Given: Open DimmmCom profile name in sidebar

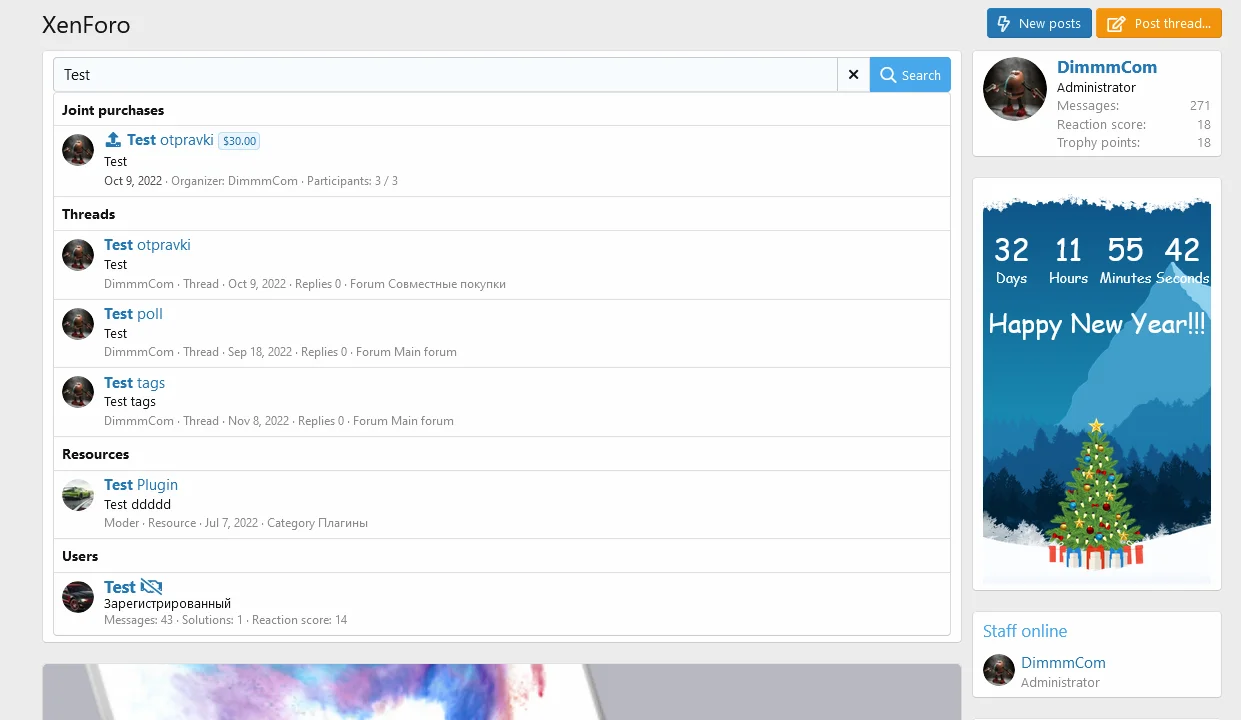Looking at the screenshot, I should click(x=1106, y=67).
